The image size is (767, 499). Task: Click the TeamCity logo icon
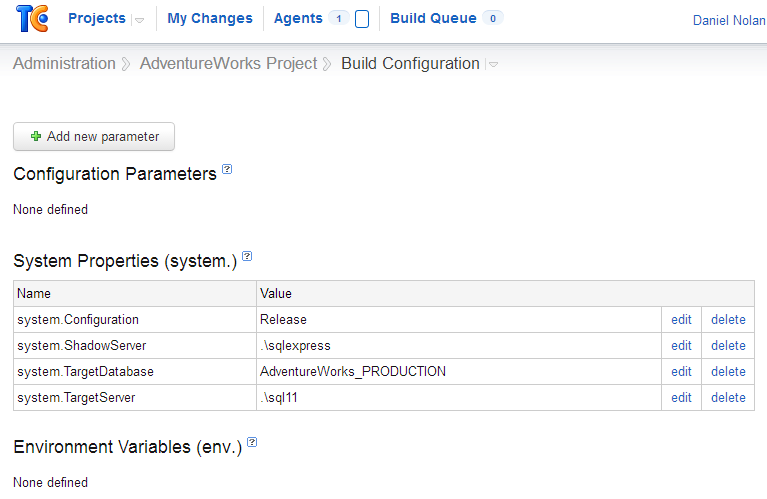tap(33, 19)
